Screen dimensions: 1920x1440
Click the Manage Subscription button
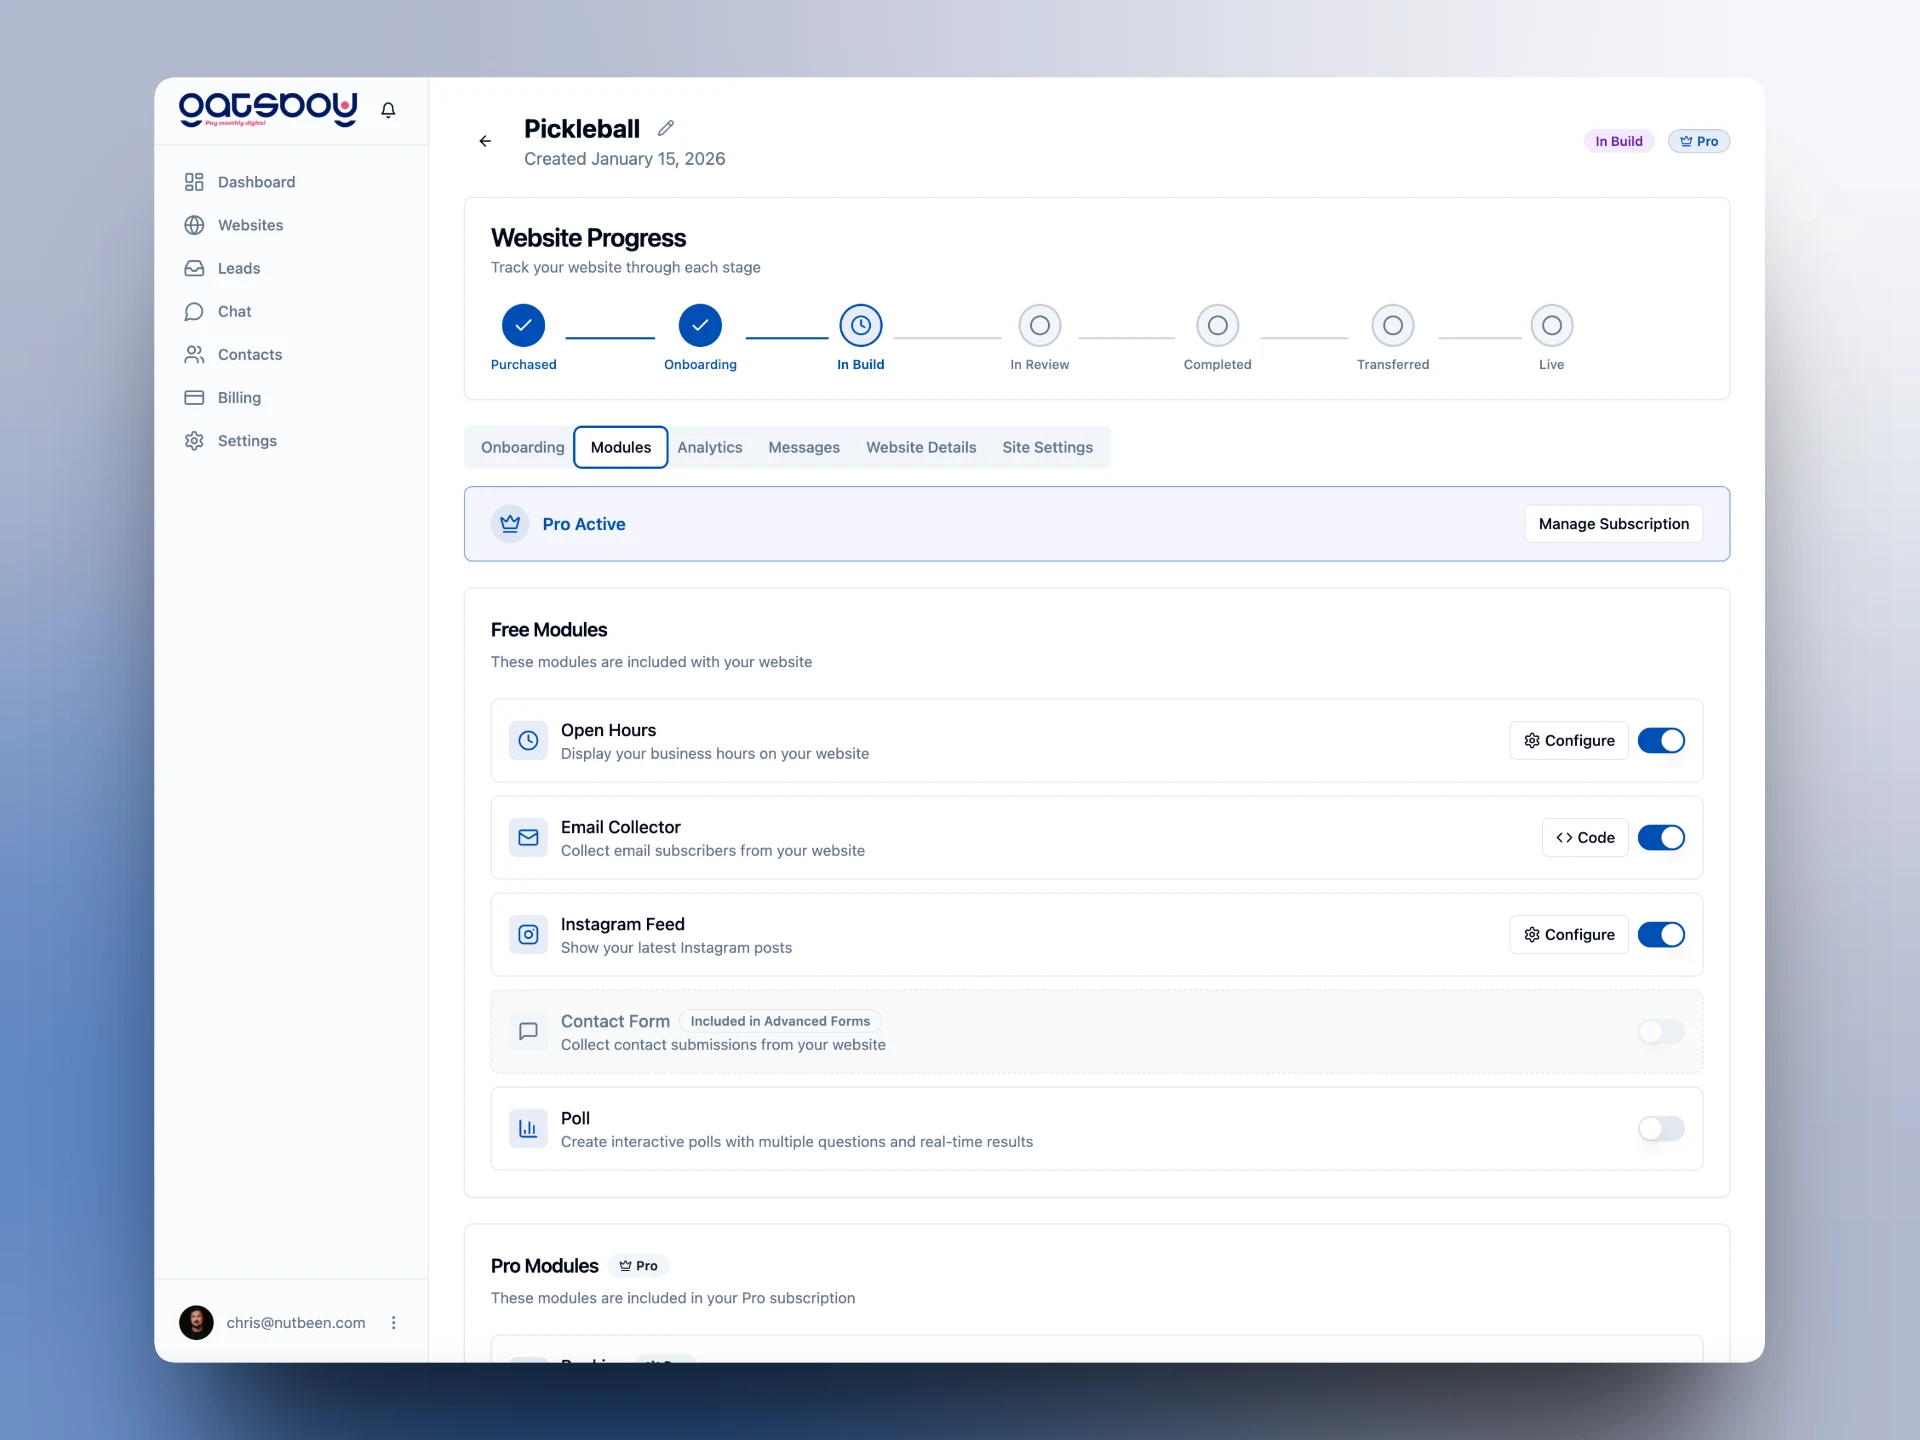tap(1613, 524)
